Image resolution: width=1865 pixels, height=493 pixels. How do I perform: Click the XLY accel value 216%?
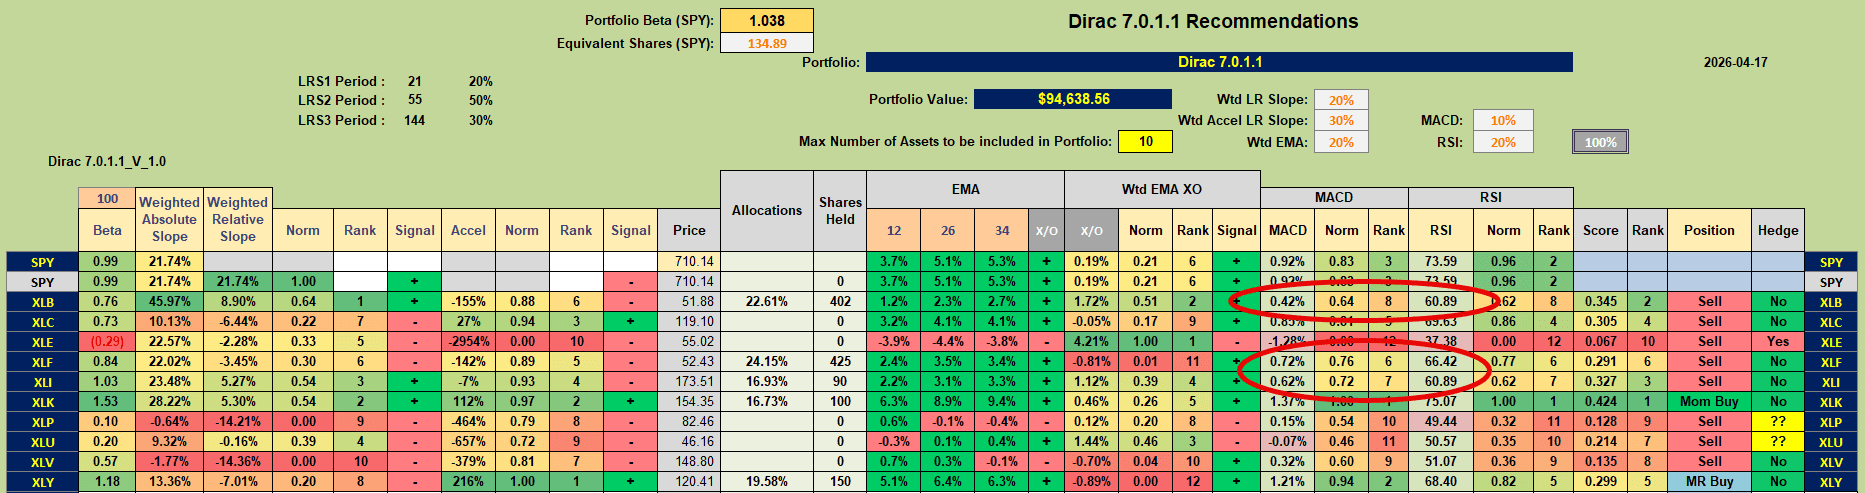(468, 481)
